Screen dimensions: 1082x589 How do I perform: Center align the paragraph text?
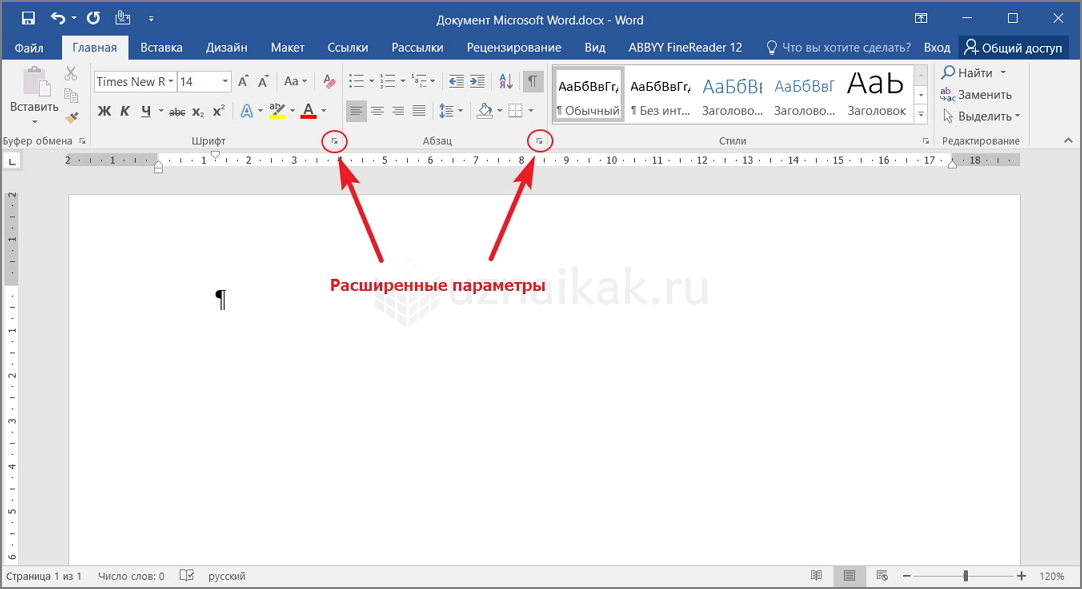[x=378, y=111]
